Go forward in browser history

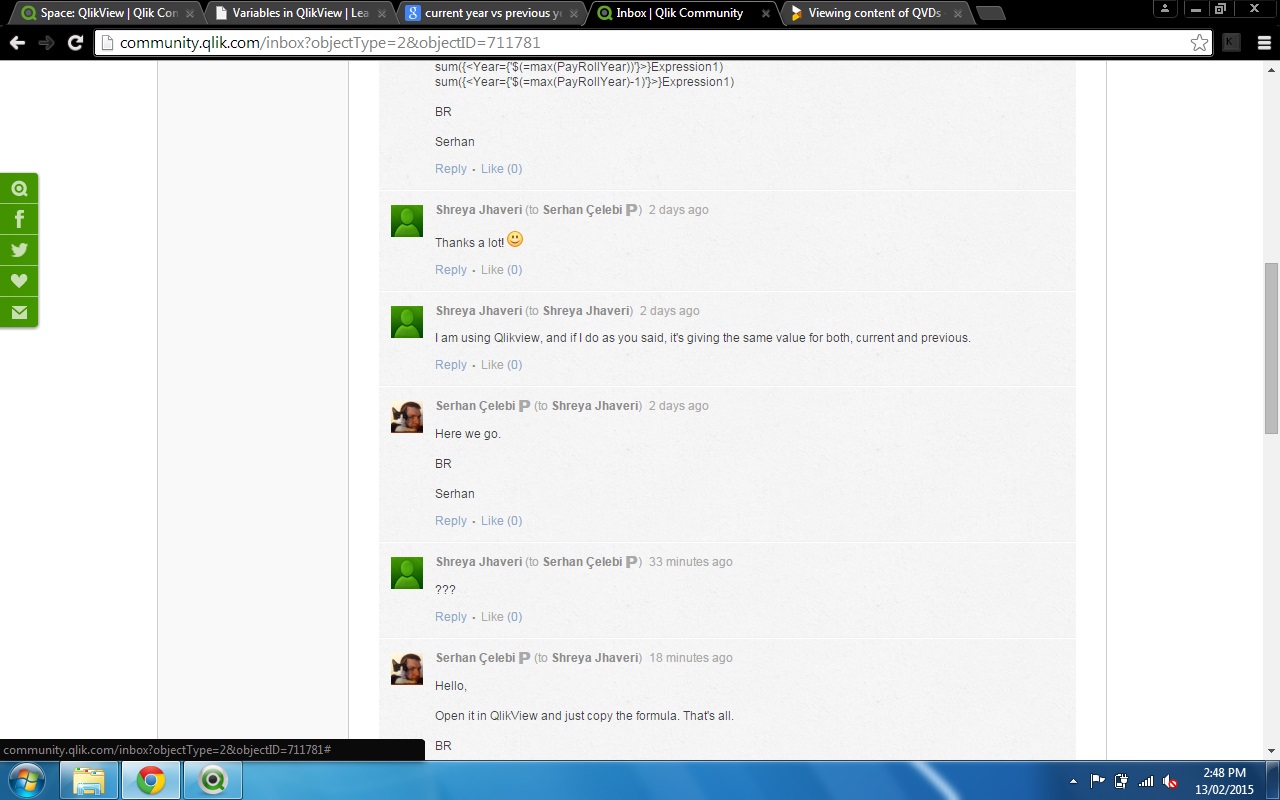point(46,43)
